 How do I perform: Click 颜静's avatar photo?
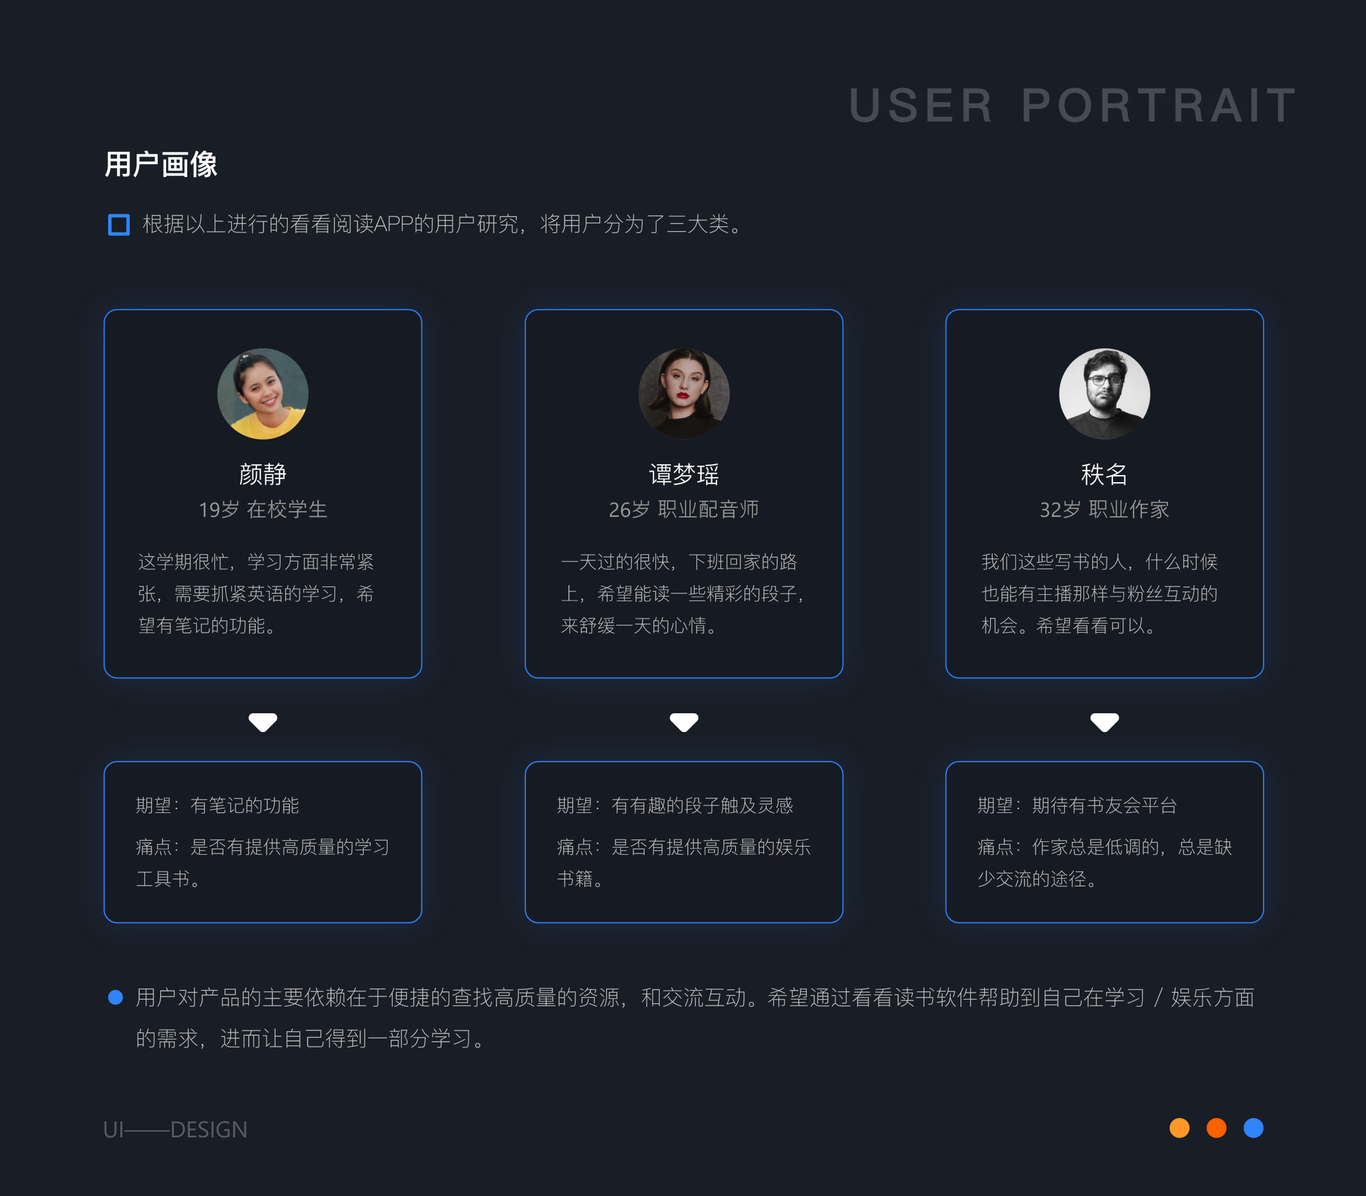point(263,394)
